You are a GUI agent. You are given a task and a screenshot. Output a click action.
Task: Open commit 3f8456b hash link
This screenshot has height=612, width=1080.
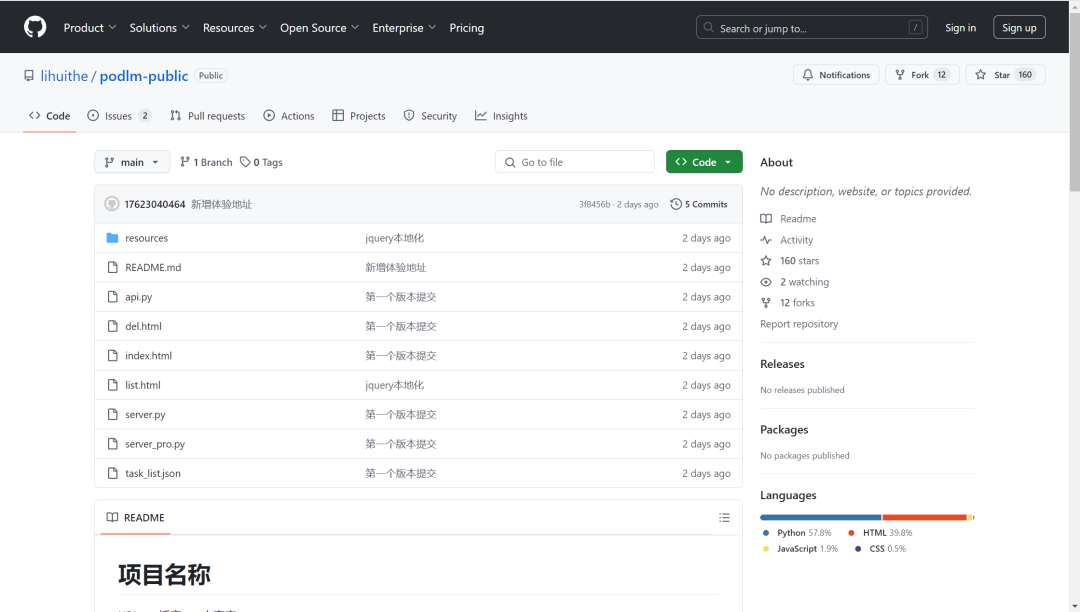594,204
